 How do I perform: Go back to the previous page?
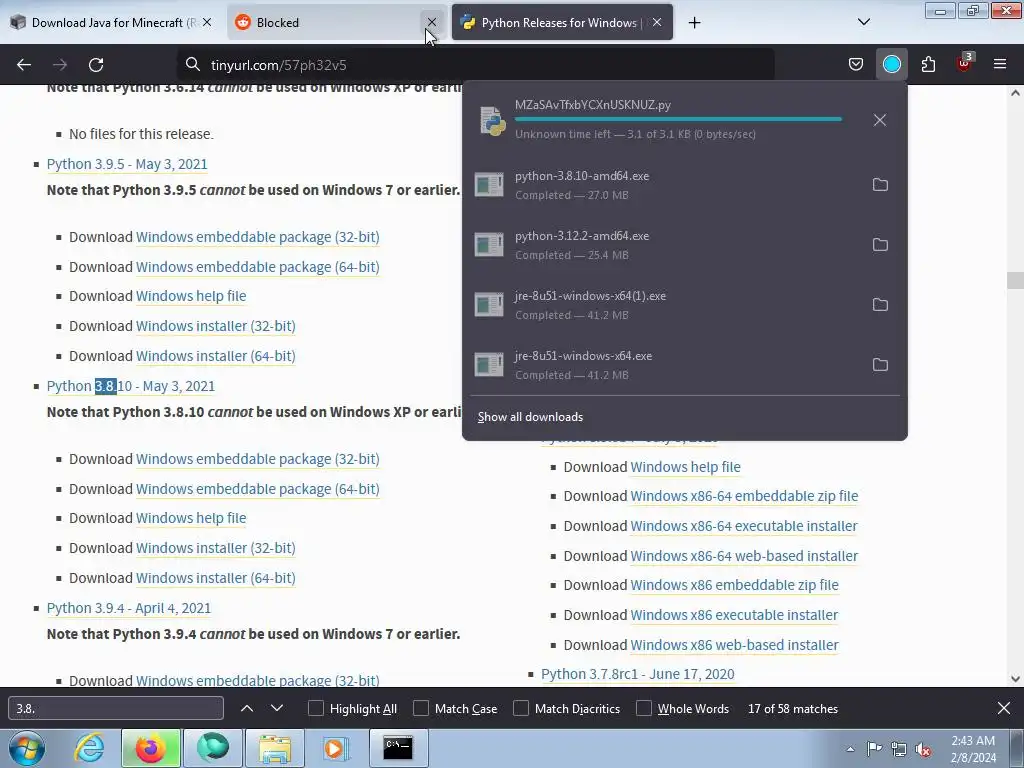(x=24, y=65)
